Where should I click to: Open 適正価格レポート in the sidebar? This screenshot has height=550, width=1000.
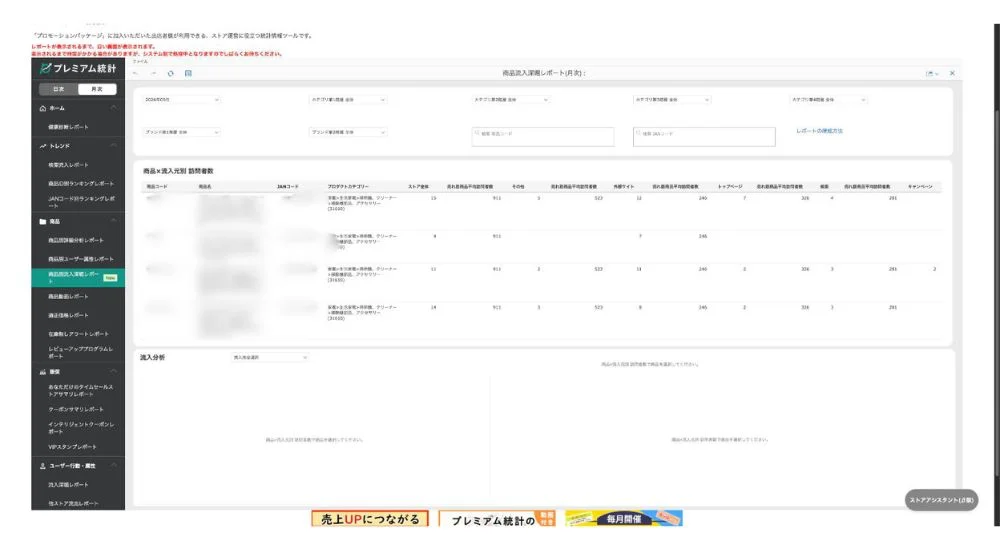[x=68, y=315]
